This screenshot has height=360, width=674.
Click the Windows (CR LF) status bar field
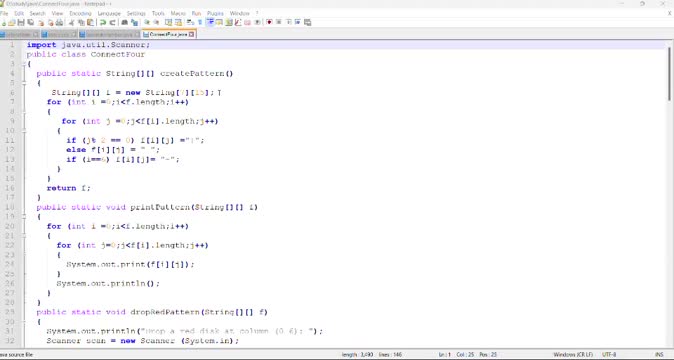click(573, 355)
